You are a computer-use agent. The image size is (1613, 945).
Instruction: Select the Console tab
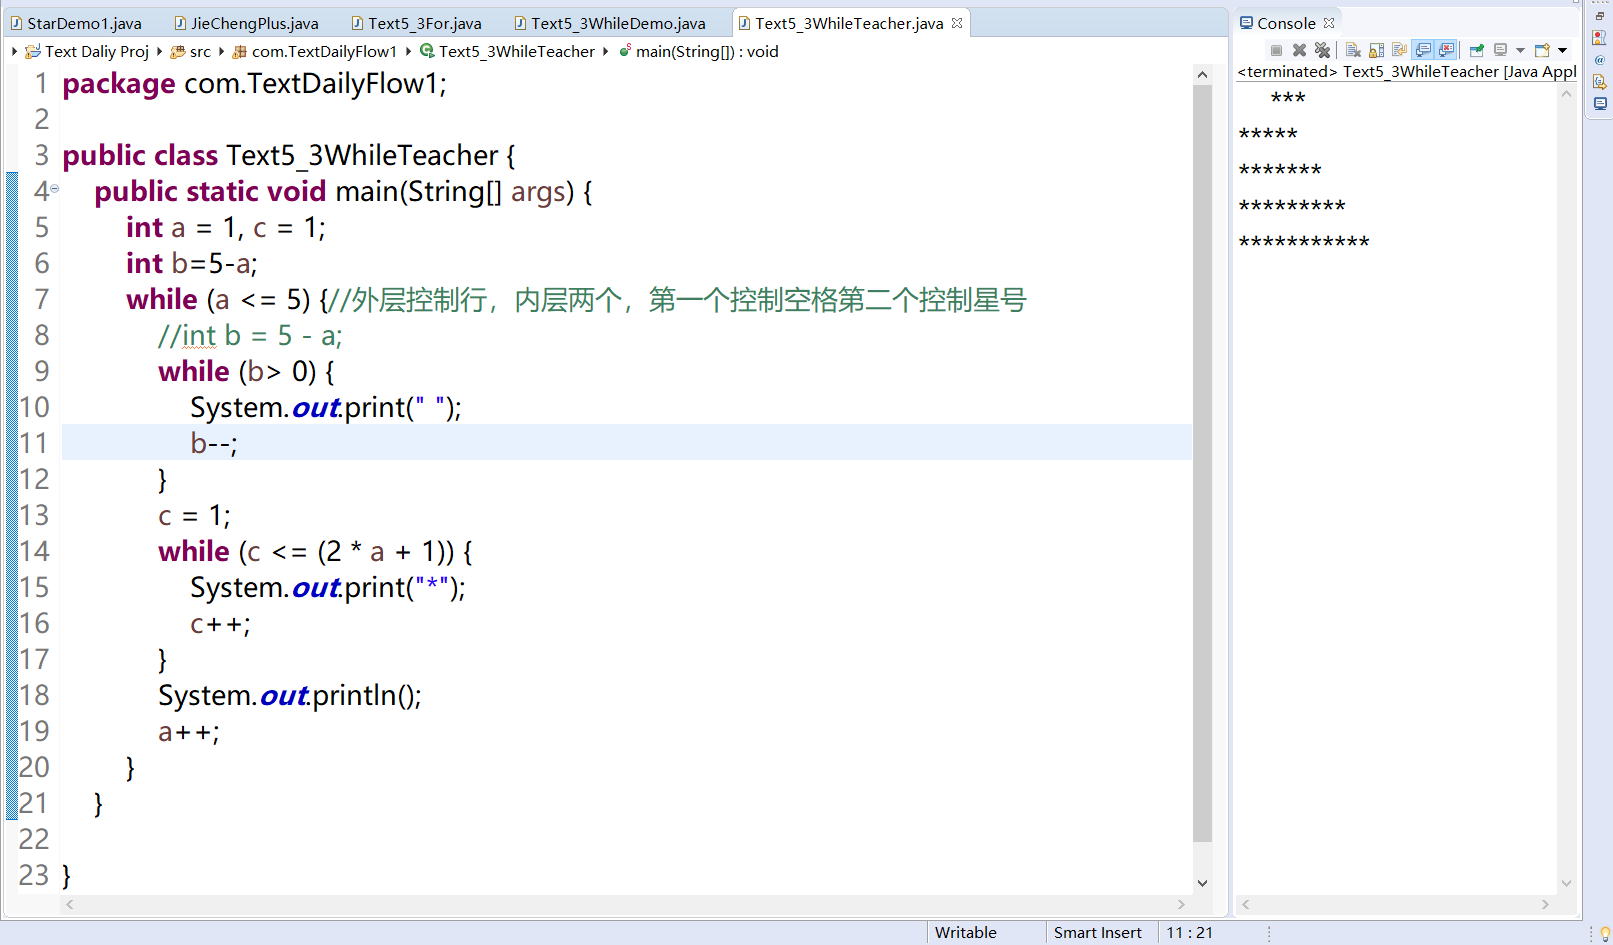point(1286,23)
